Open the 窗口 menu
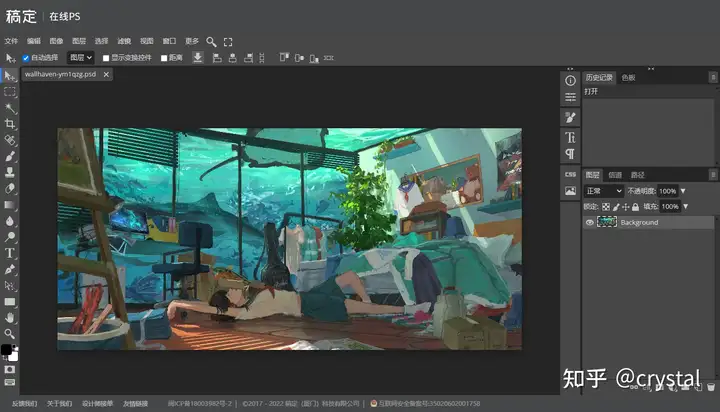This screenshot has height=412, width=720. point(169,41)
